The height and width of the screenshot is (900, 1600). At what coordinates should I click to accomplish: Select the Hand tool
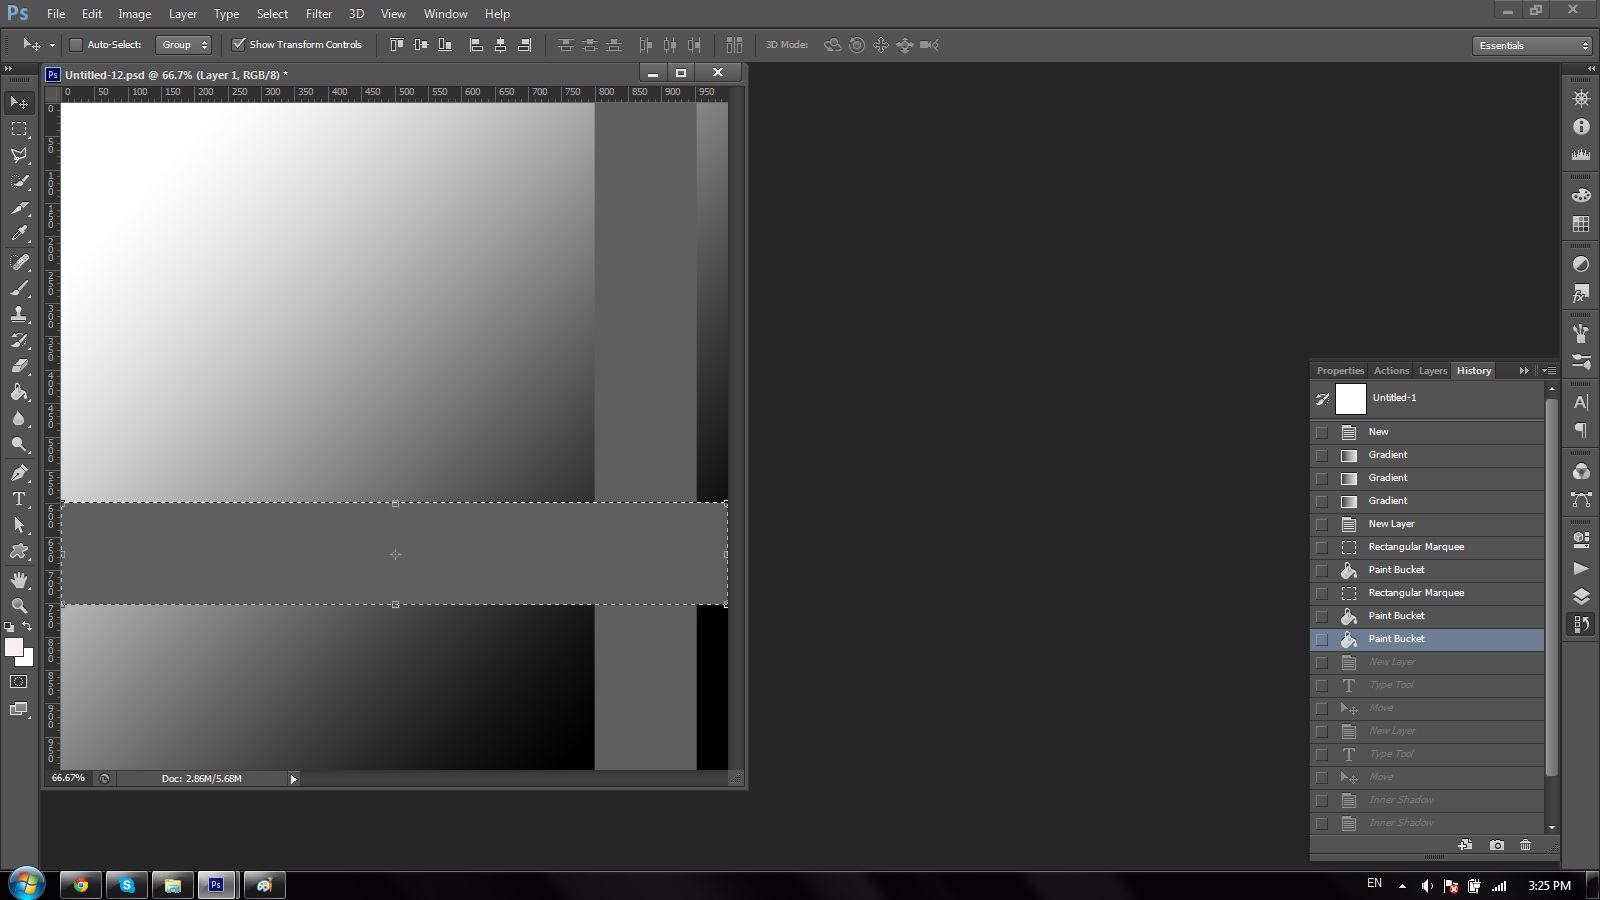(x=19, y=580)
